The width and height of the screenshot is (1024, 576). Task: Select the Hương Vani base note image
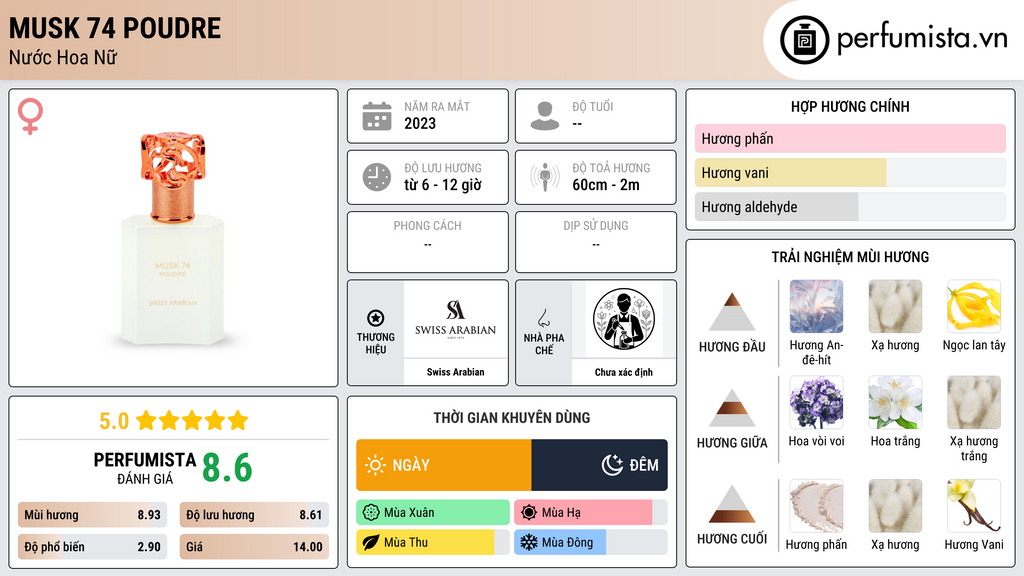[974, 506]
